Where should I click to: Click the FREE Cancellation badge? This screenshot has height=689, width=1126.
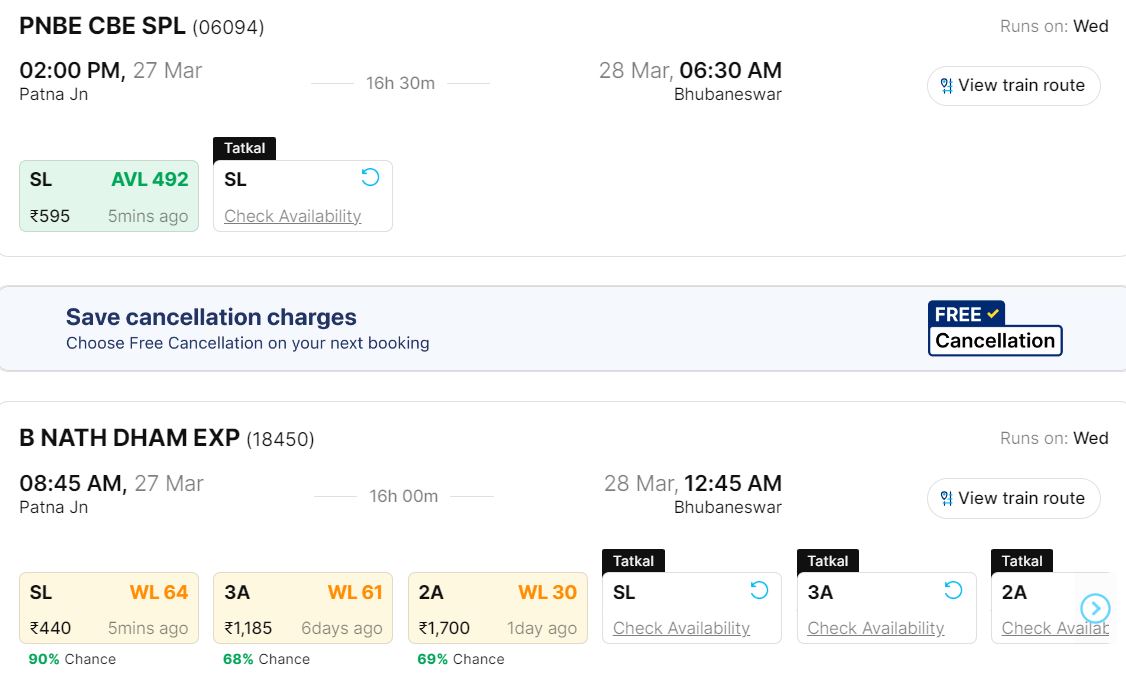coord(994,329)
